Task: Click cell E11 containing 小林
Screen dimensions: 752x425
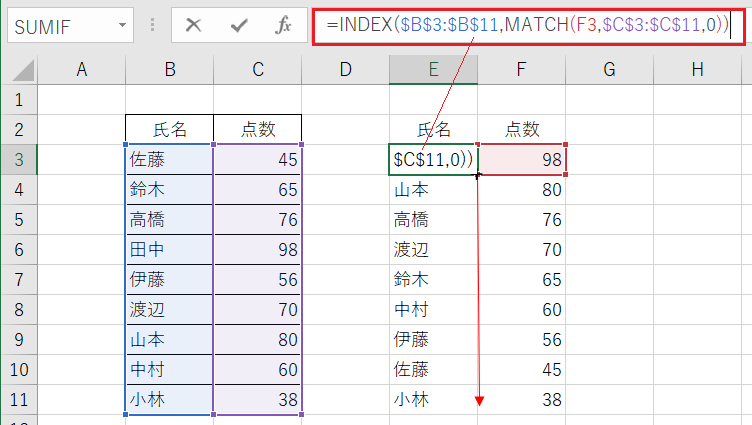Action: point(434,400)
